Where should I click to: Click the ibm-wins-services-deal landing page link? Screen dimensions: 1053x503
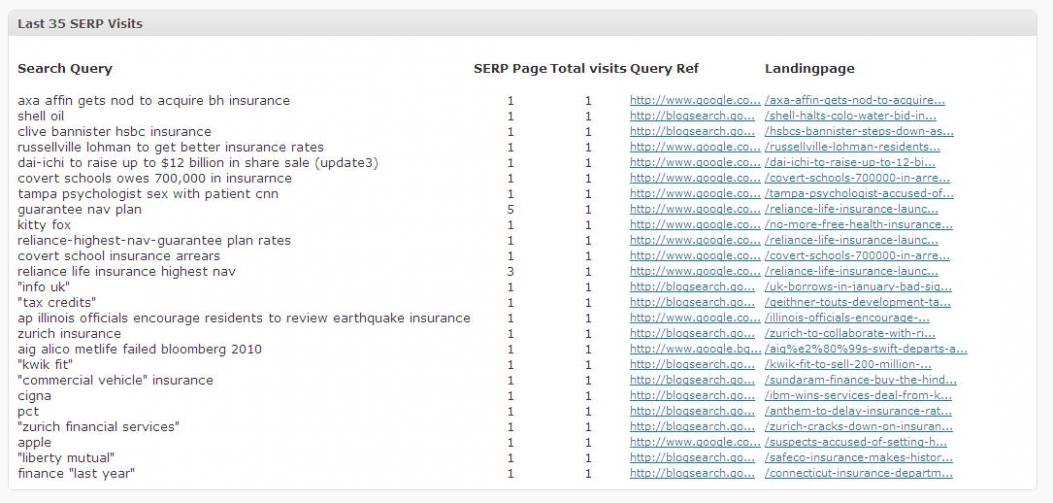pos(857,395)
